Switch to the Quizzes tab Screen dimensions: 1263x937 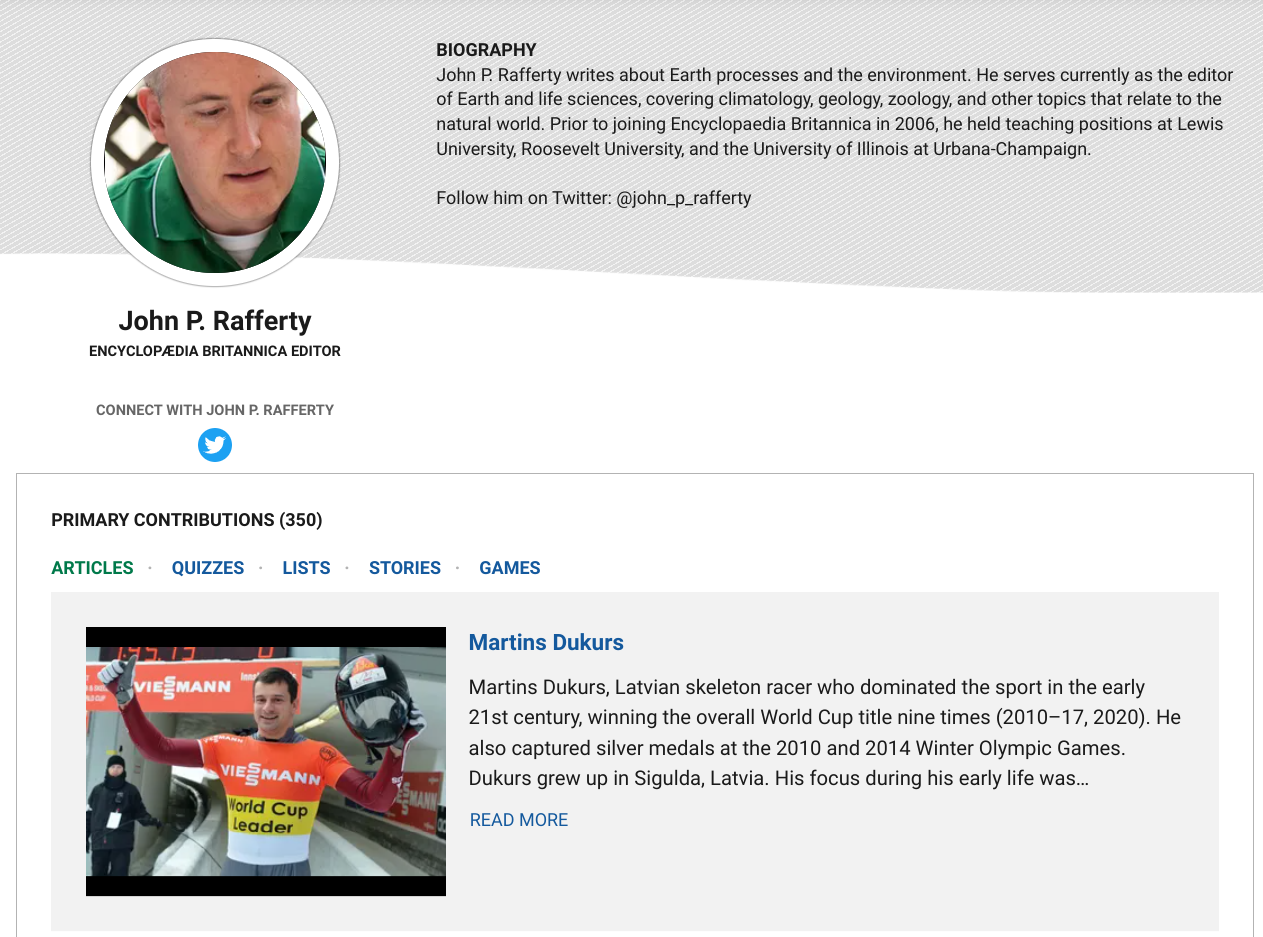pyautogui.click(x=208, y=568)
